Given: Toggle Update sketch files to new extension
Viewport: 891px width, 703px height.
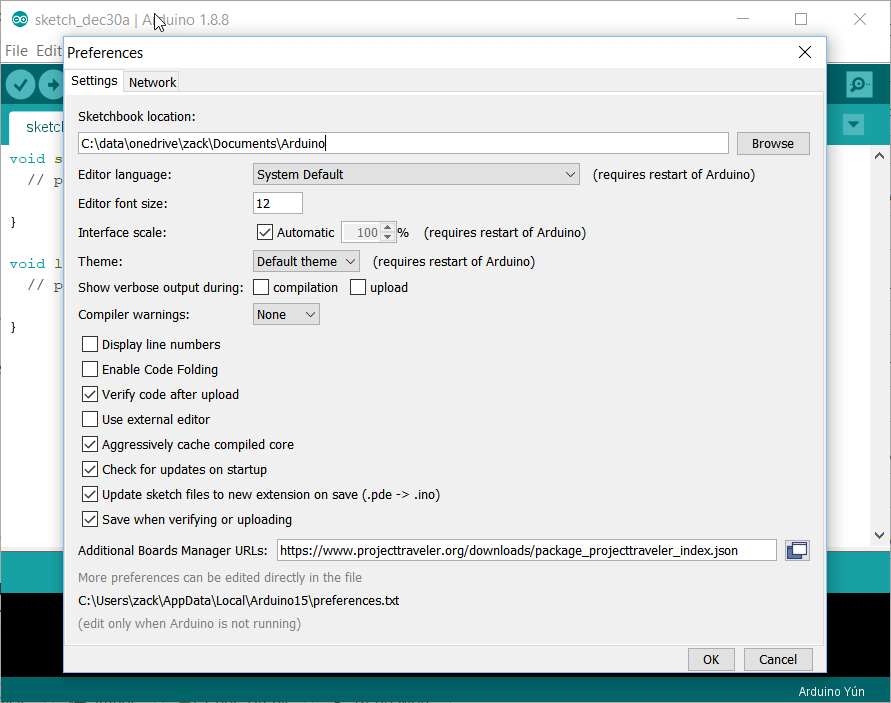Looking at the screenshot, I should click(x=90, y=494).
